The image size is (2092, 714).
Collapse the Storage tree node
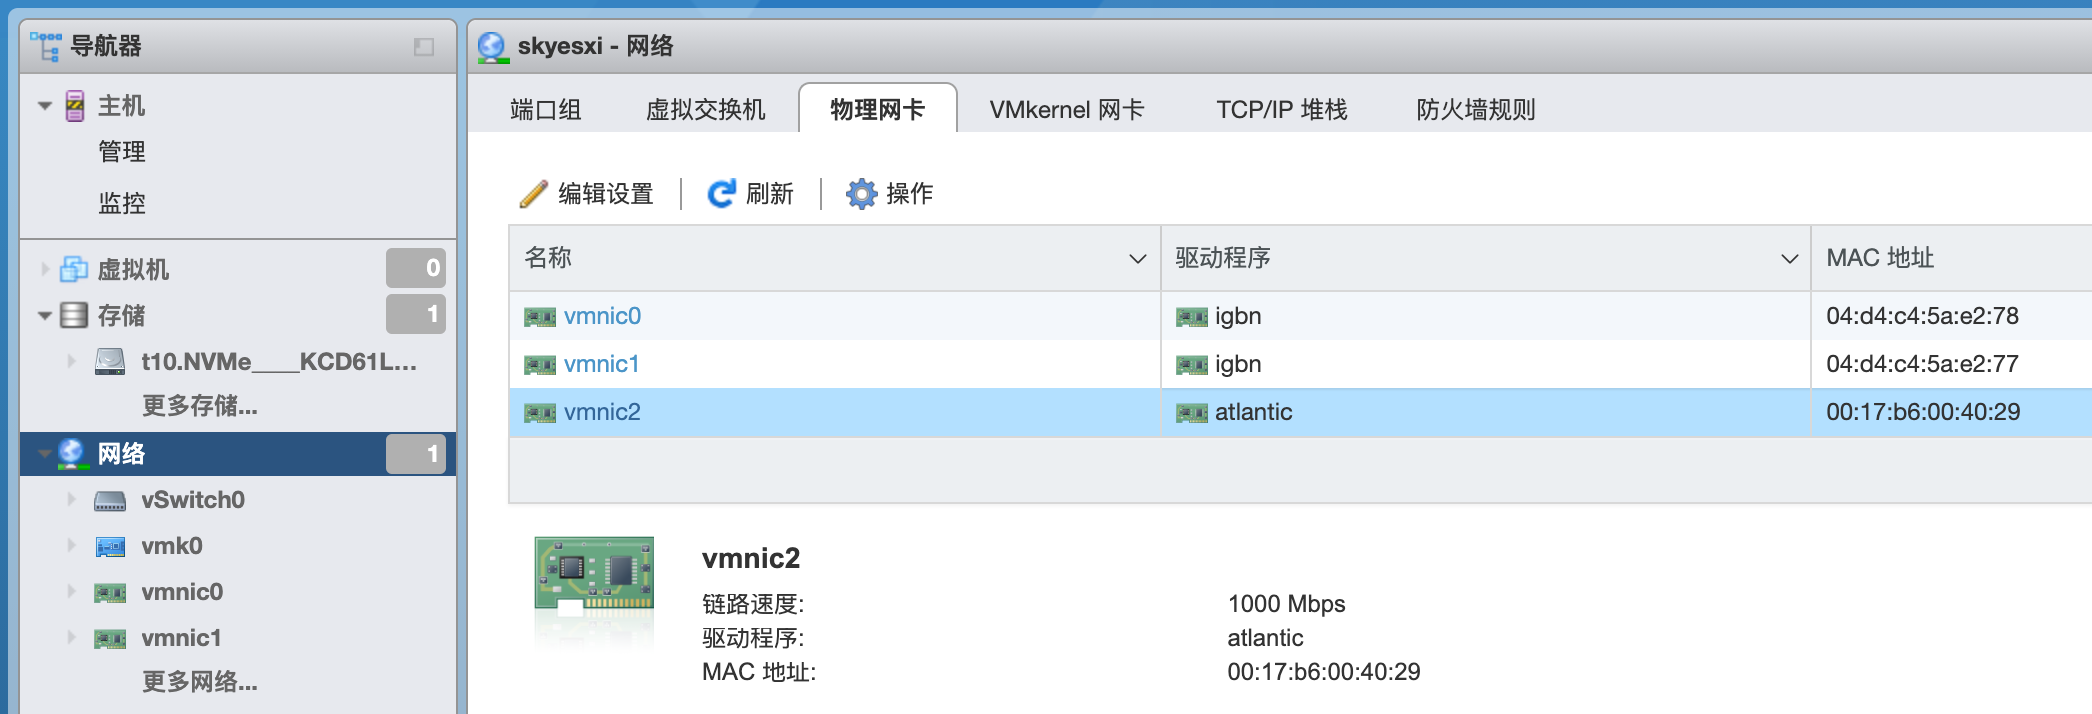tap(45, 316)
